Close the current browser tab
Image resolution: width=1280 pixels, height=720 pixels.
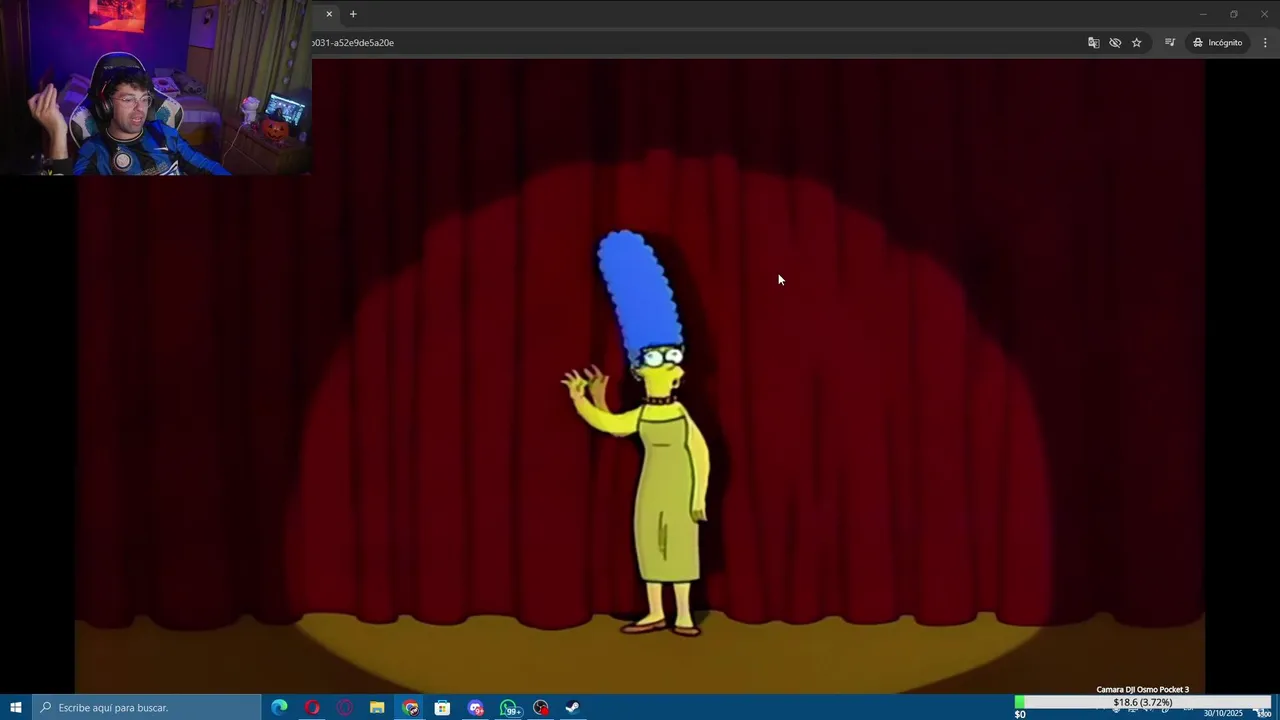329,14
